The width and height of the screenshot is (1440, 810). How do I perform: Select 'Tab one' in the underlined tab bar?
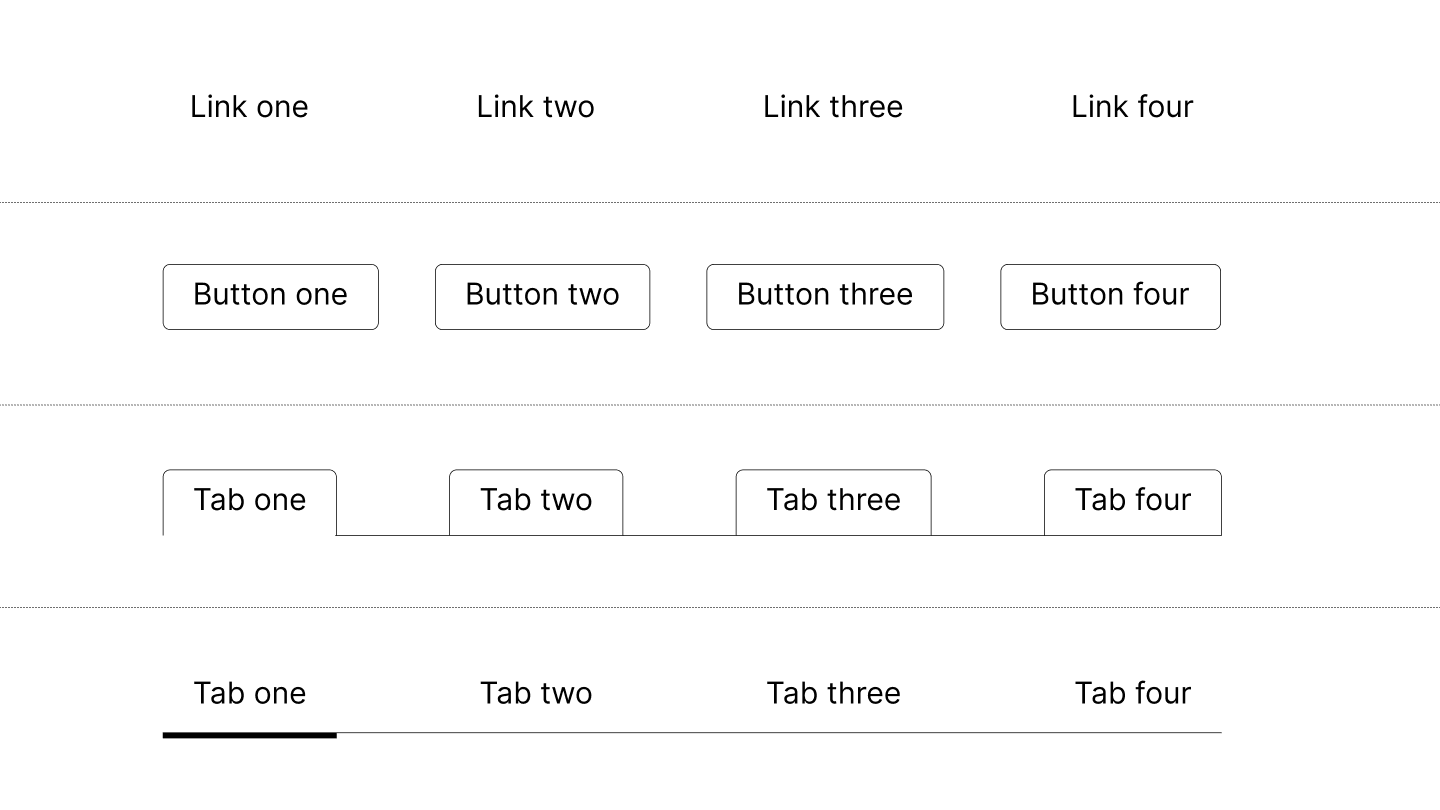[x=249, y=693]
